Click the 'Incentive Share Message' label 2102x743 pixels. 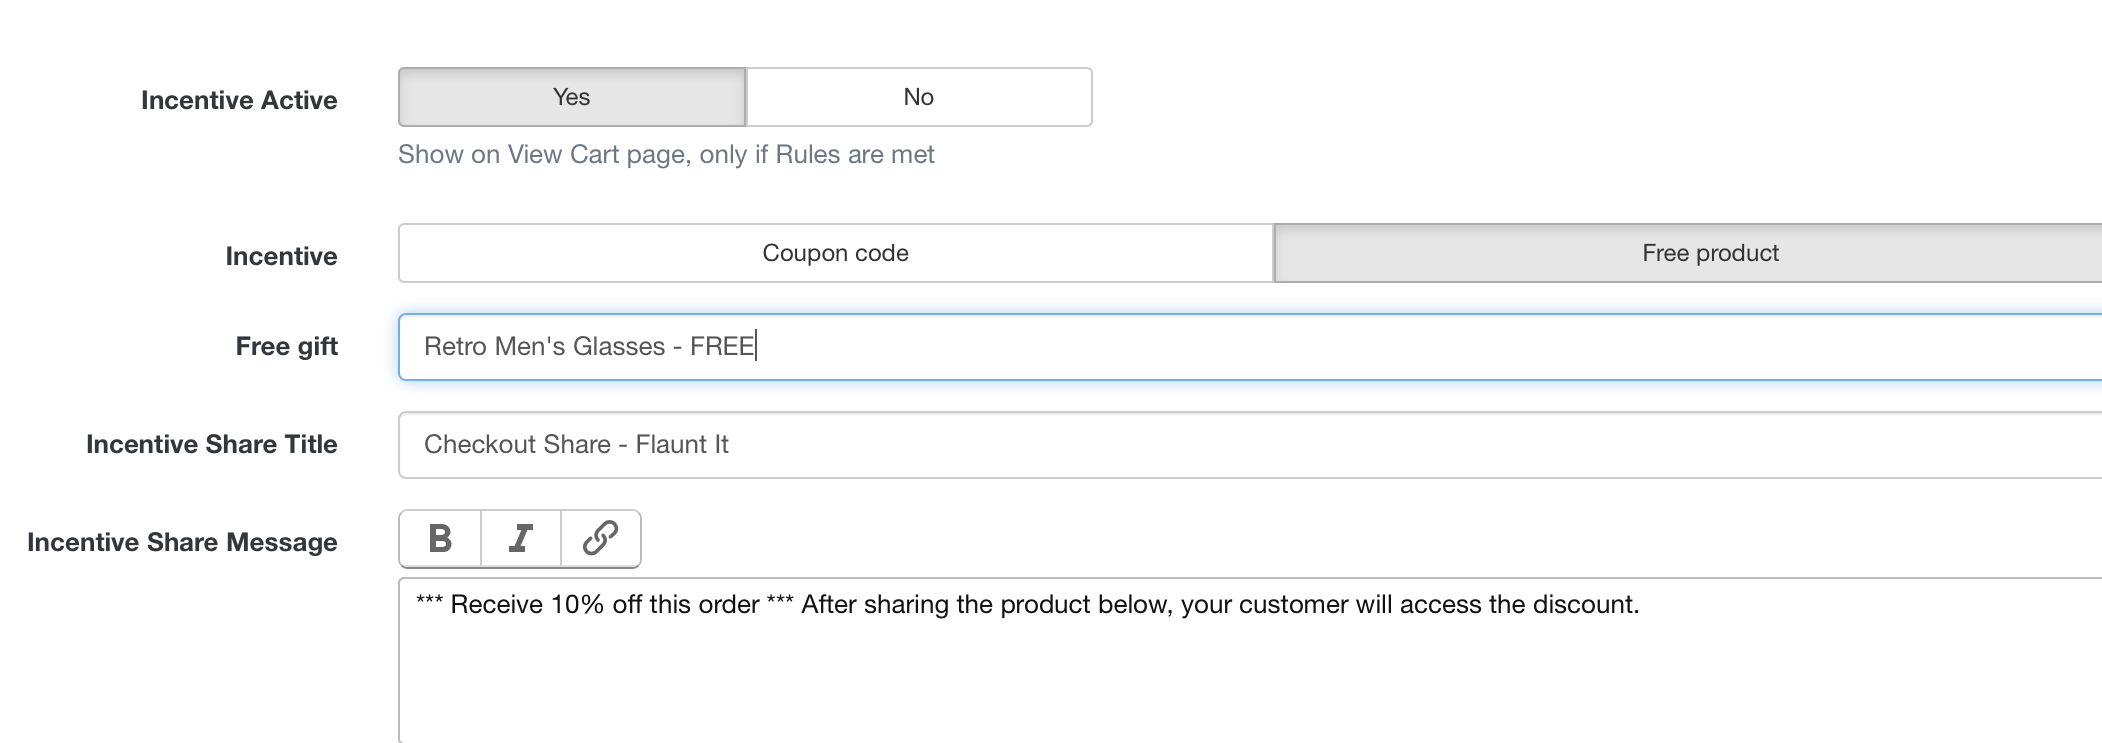tap(182, 542)
